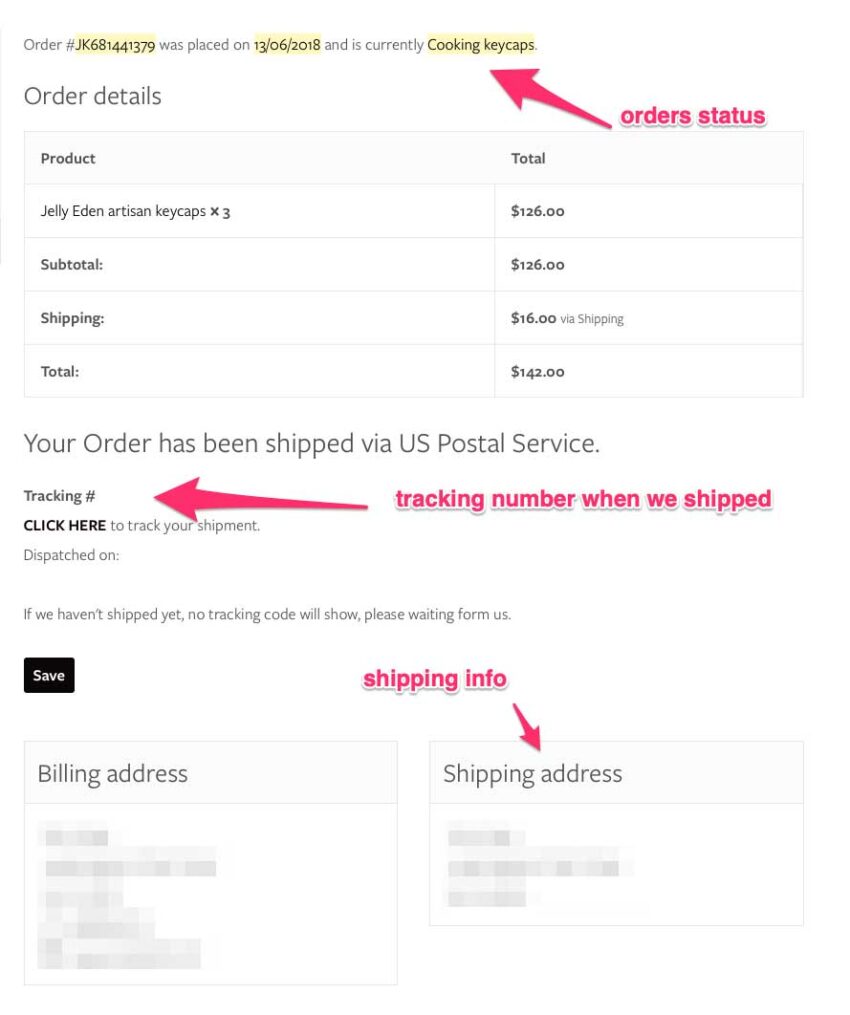The height and width of the screenshot is (1015, 850).
Task: Click the $16.00 via Shipping cost
Action: click(566, 318)
